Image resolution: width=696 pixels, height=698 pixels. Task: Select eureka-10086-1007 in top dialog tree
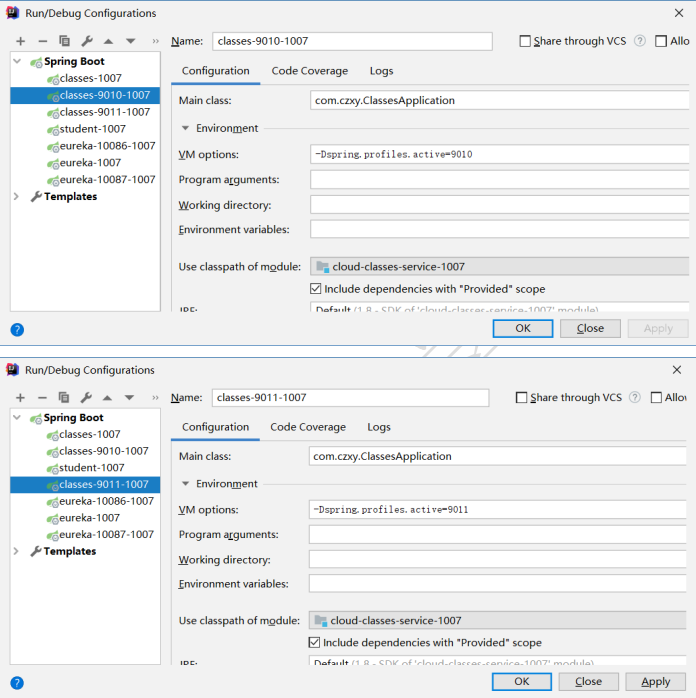click(x=107, y=146)
